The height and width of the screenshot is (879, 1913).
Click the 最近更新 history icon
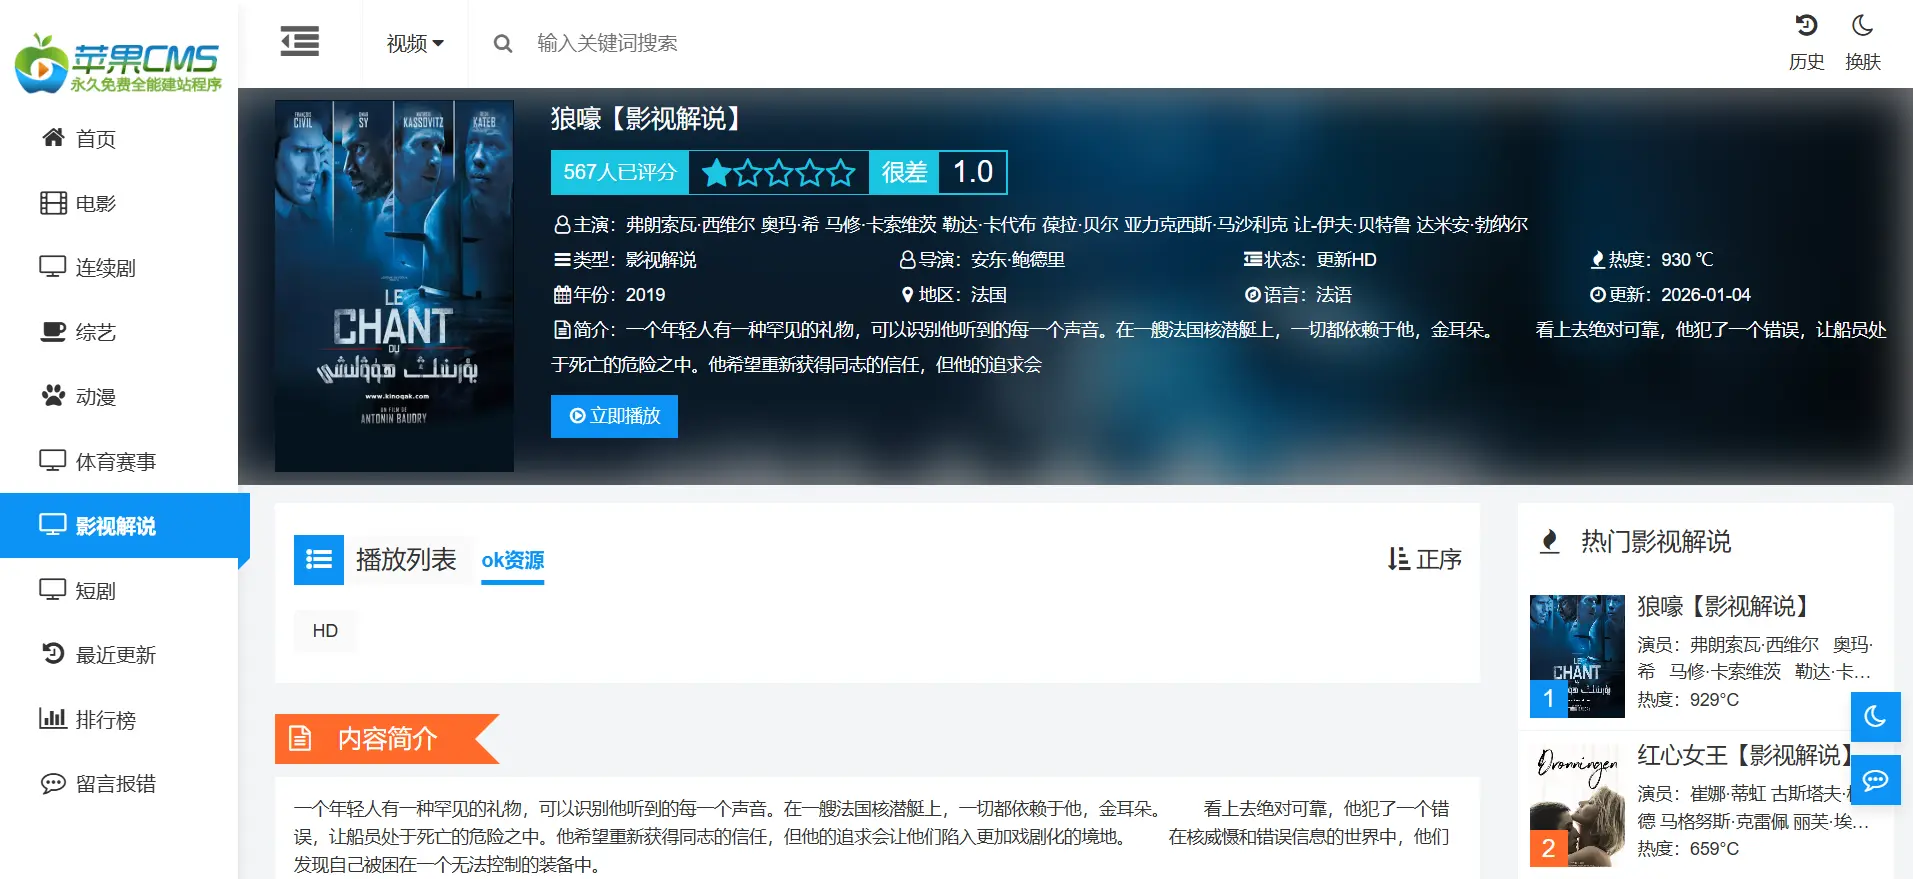coord(53,654)
